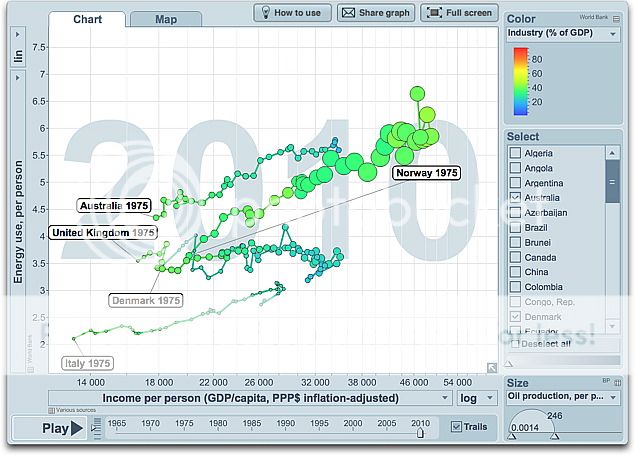Switch to the Map tab

pyautogui.click(x=166, y=19)
